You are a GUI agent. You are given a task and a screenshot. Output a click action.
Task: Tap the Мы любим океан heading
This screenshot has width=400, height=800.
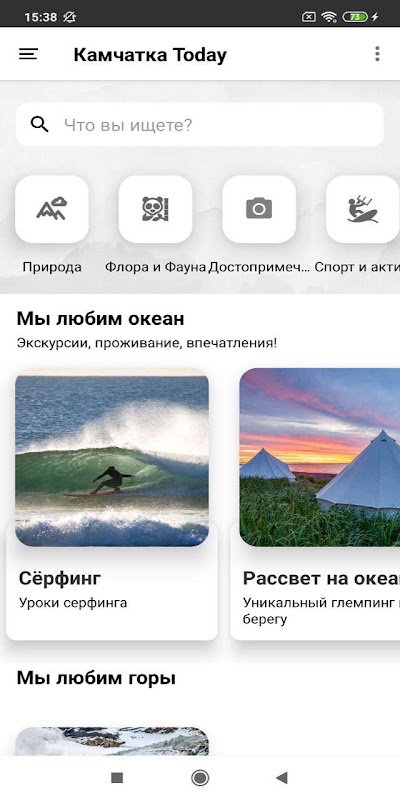tap(101, 319)
